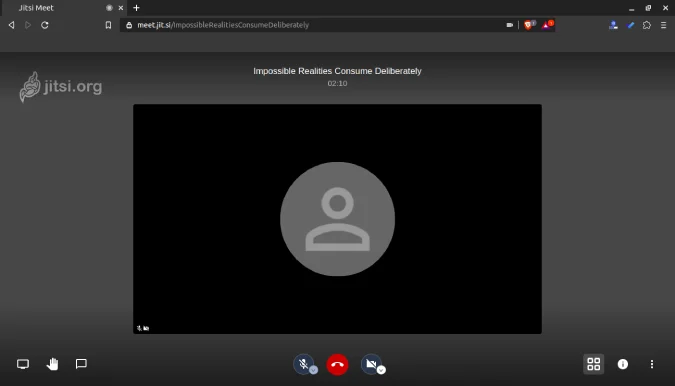Open the chat panel
This screenshot has height=386, width=675.
(81, 364)
